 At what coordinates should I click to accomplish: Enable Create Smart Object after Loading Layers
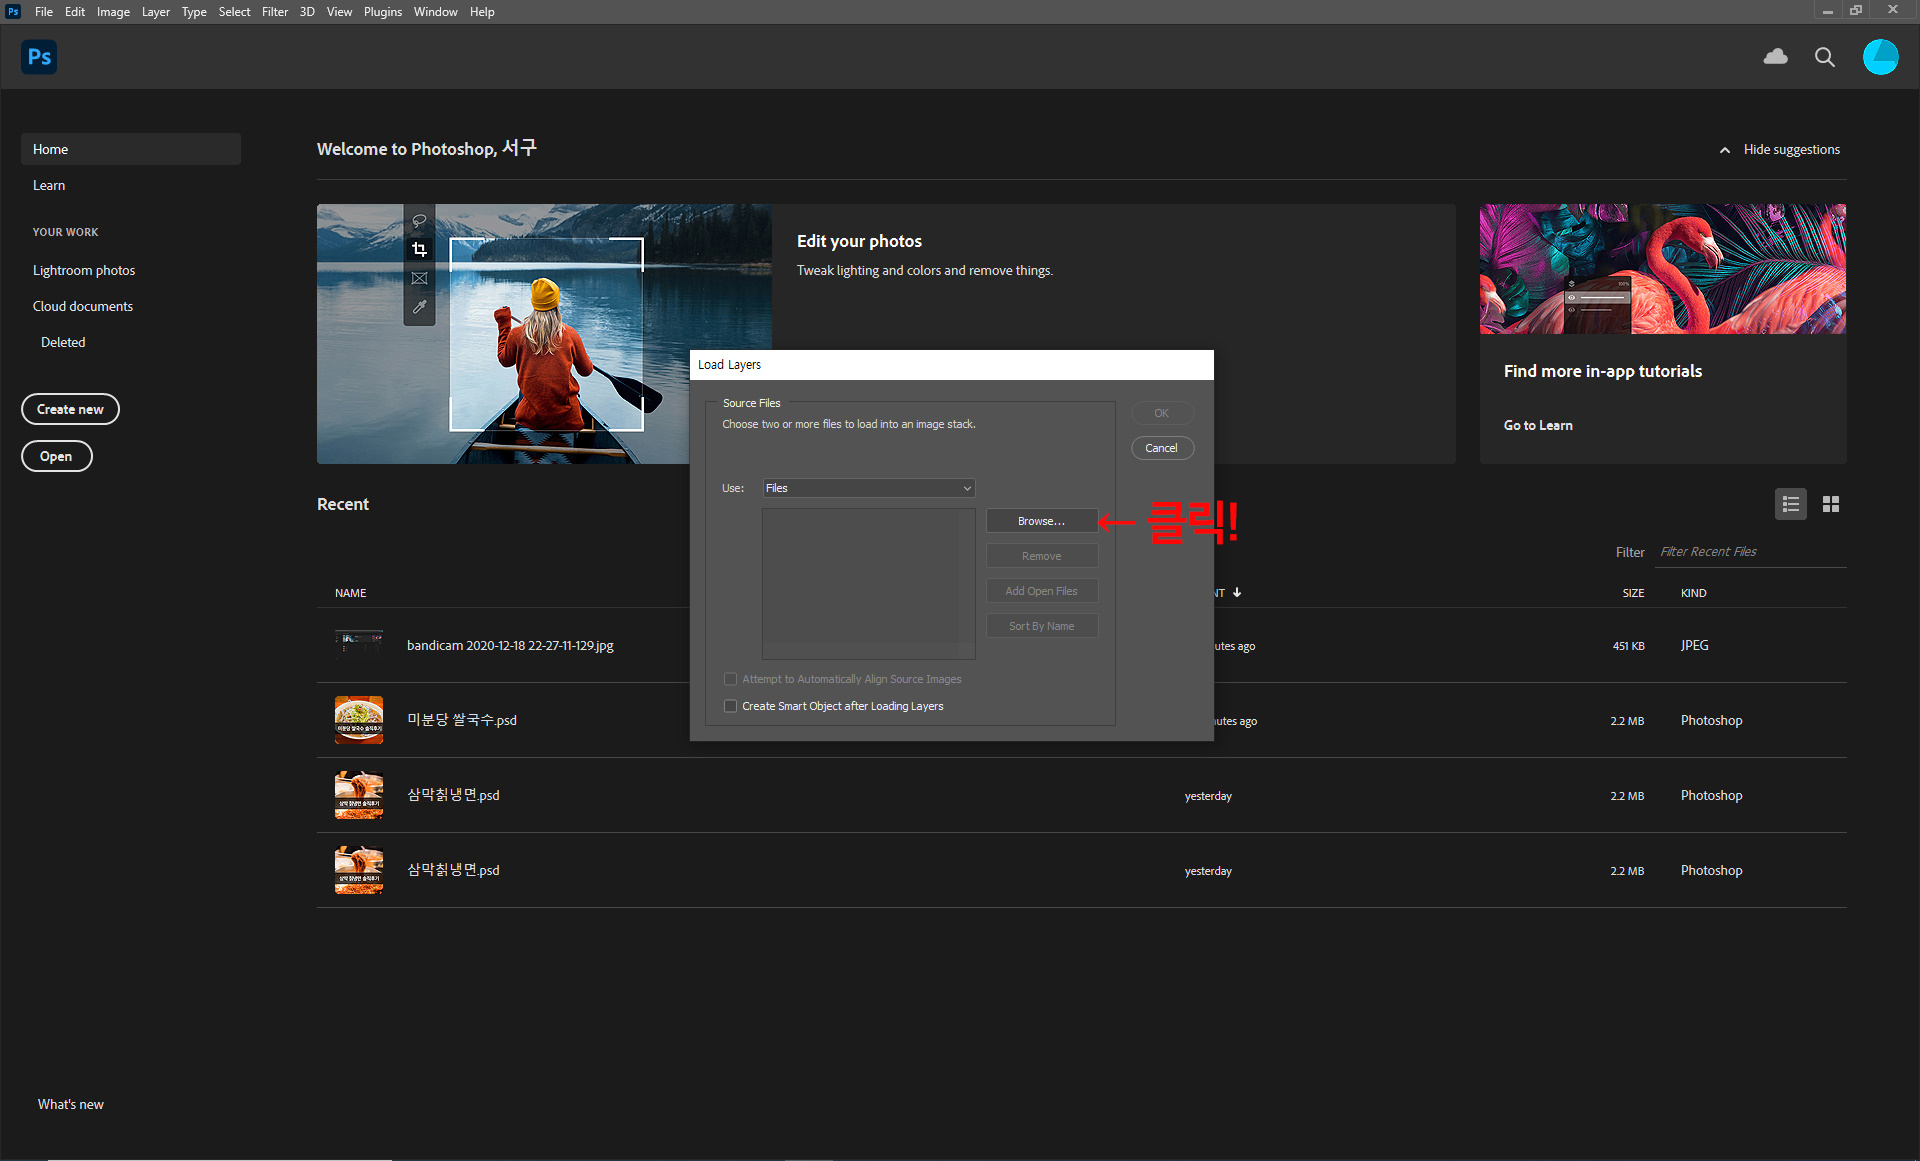click(x=730, y=706)
